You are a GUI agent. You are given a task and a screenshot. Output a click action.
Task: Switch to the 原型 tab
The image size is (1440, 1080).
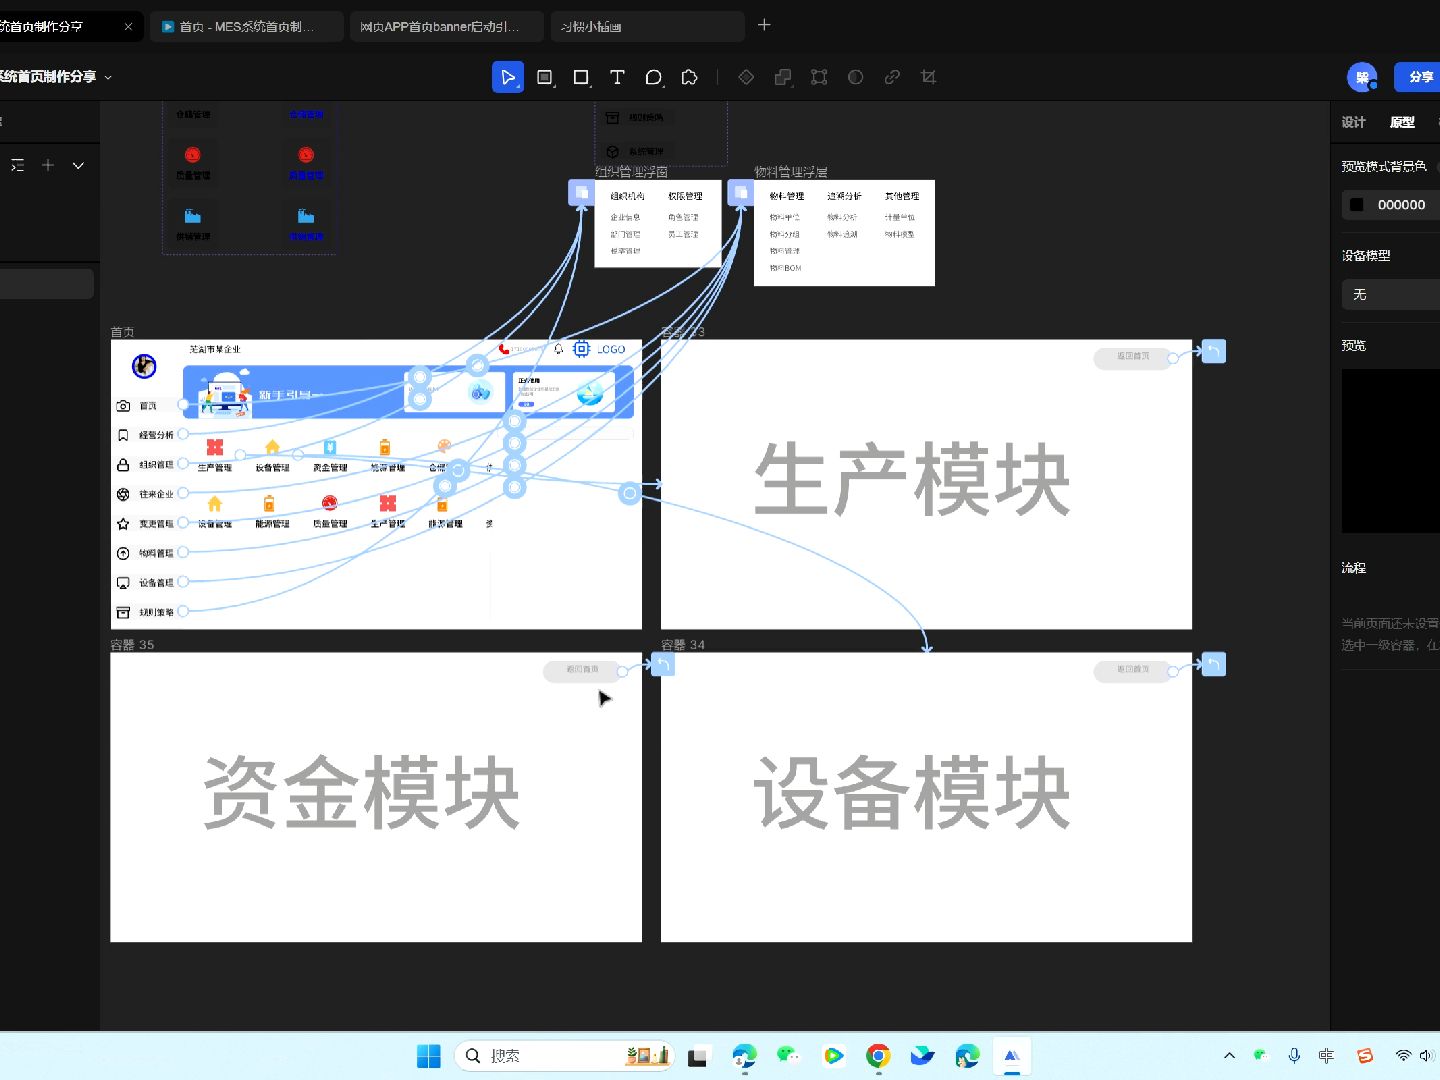point(1402,122)
